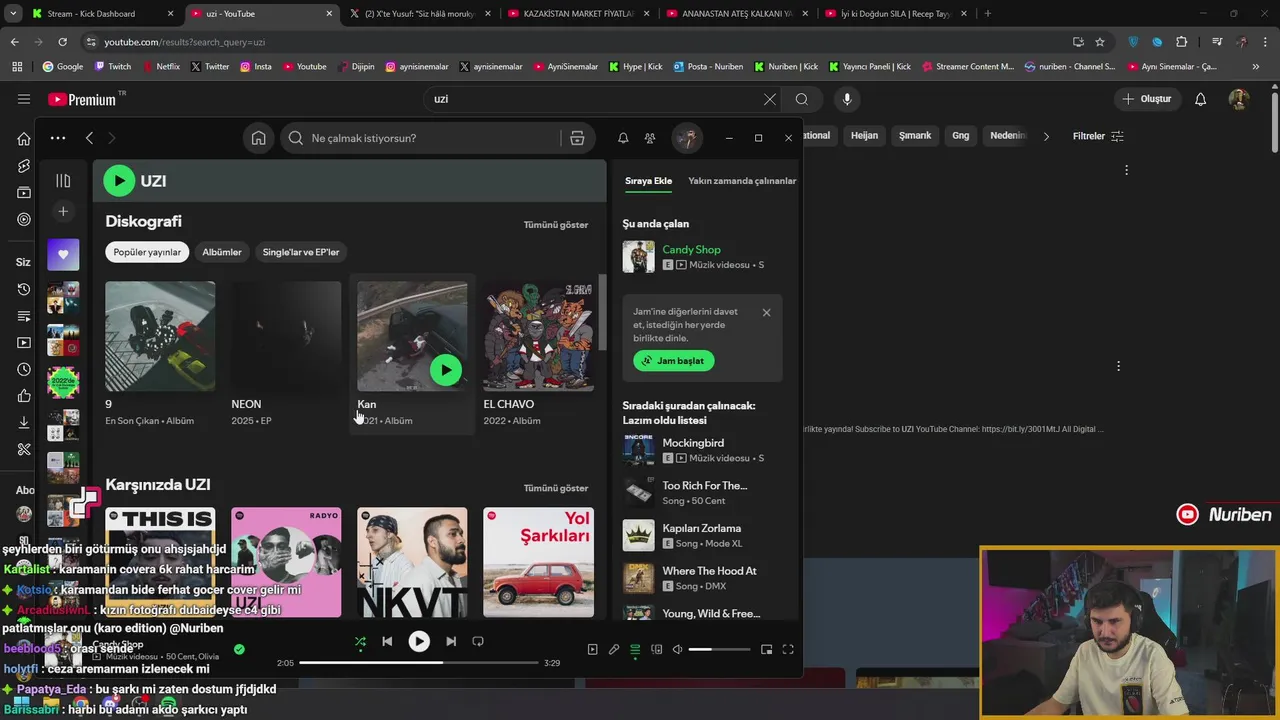Select Popüler yayınlar filter chip
The height and width of the screenshot is (720, 1280).
(x=147, y=252)
